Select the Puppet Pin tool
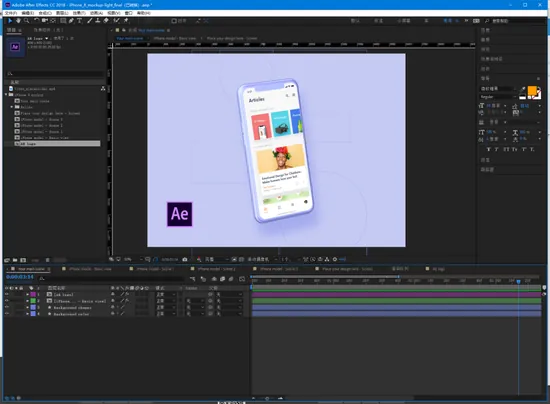This screenshot has width=550, height=404. pyautogui.click(x=126, y=21)
